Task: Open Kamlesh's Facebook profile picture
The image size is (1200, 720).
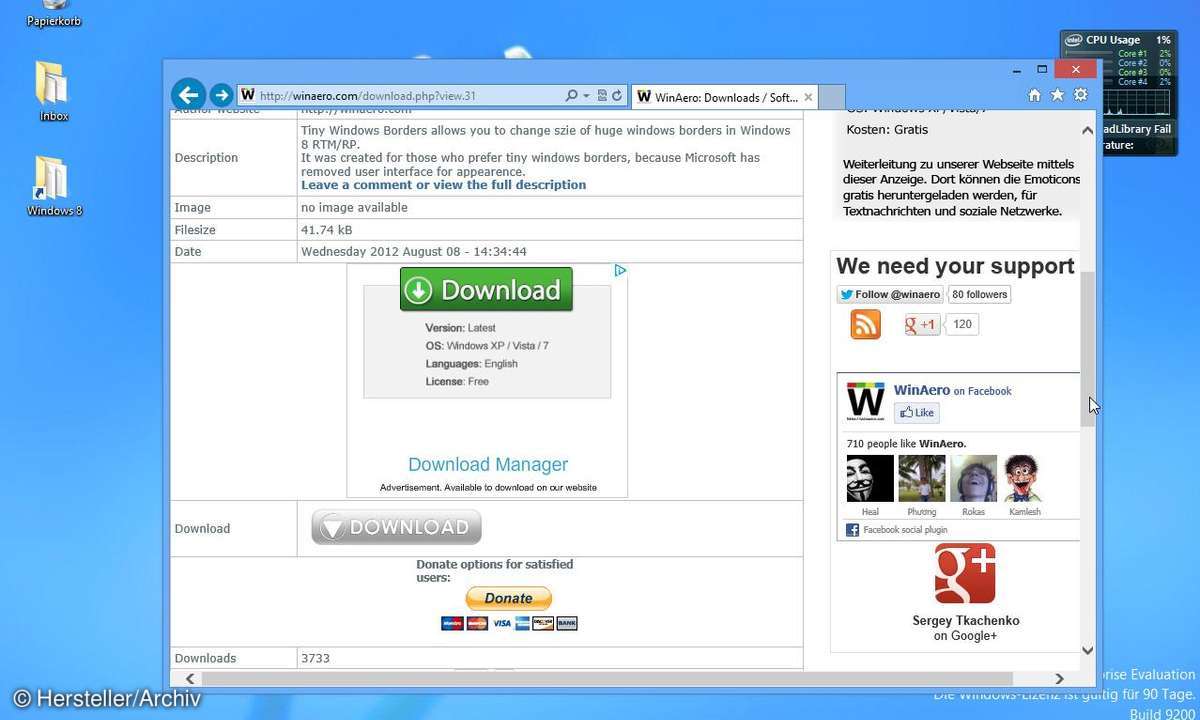Action: pyautogui.click(x=1024, y=479)
